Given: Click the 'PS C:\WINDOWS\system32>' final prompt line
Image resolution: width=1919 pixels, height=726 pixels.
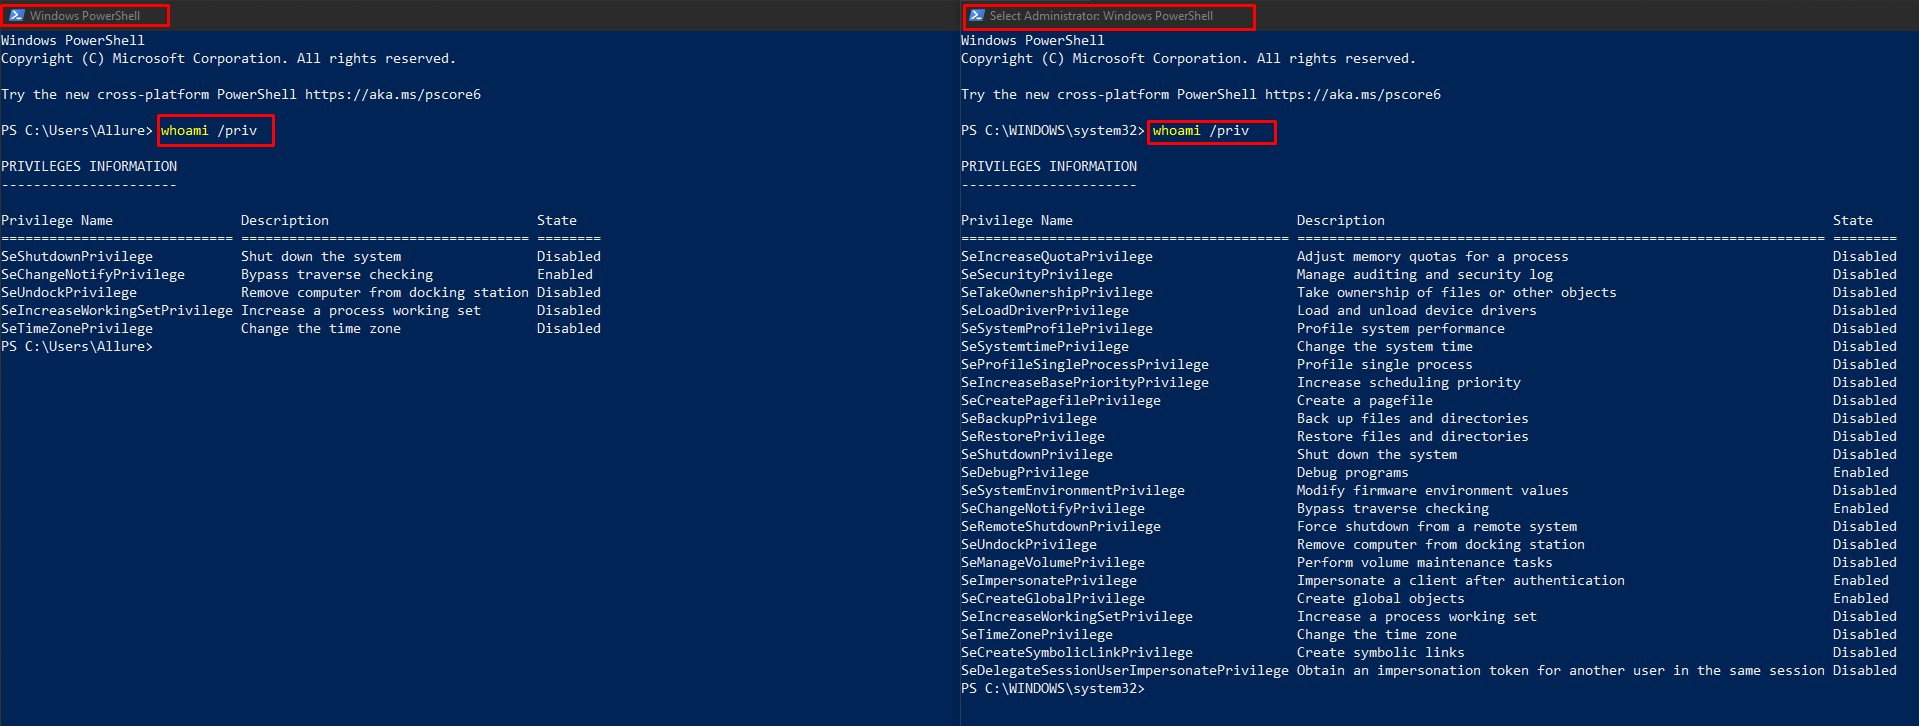Looking at the screenshot, I should (x=1053, y=689).
